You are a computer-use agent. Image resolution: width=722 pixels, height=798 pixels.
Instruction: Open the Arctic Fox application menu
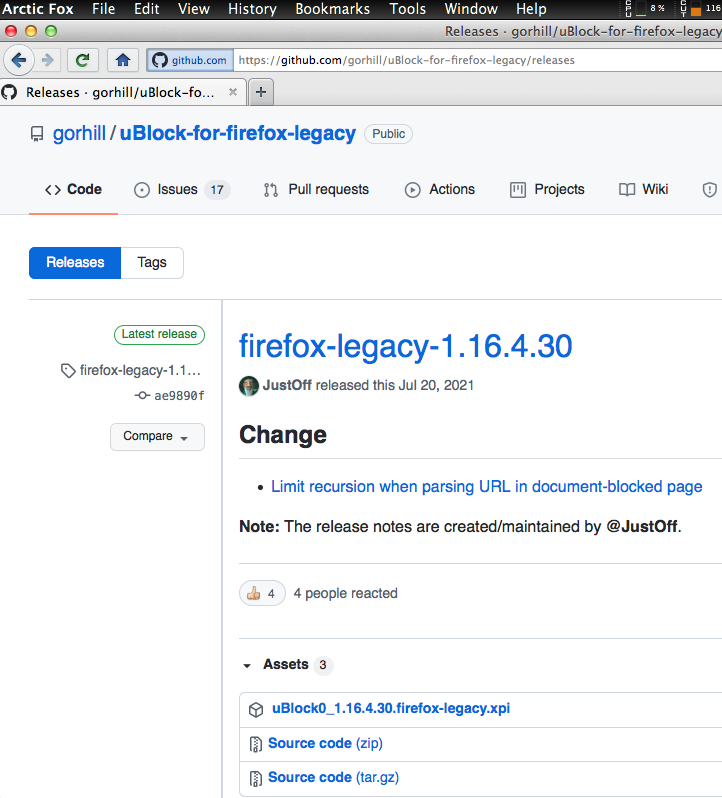coord(38,9)
